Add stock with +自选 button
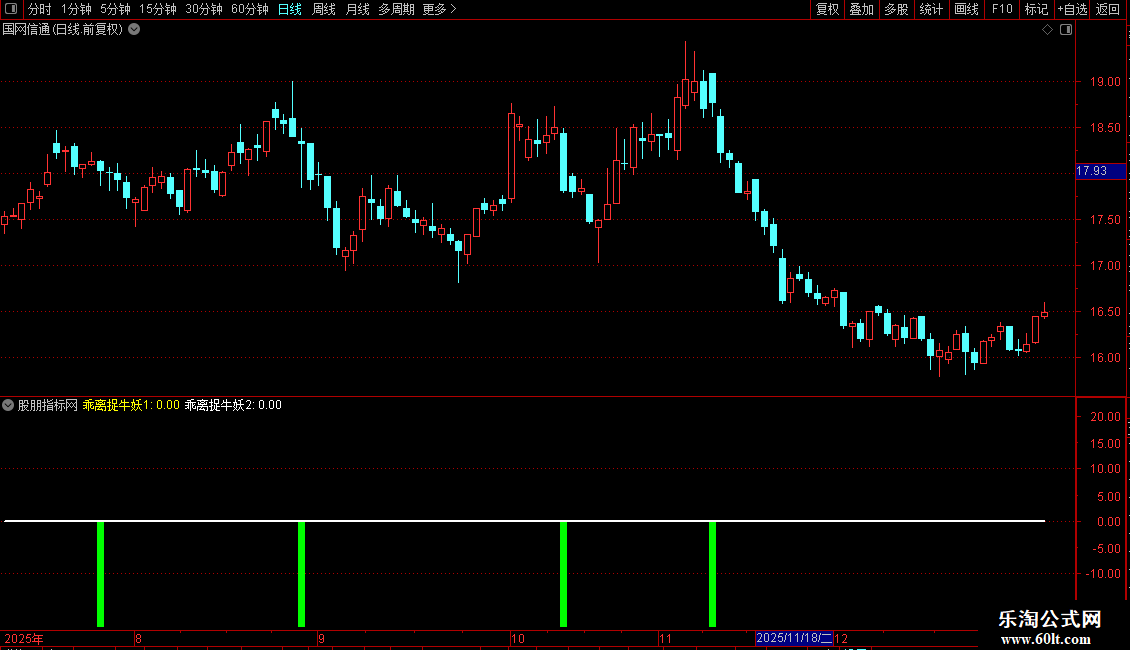1130x650 pixels. point(1072,9)
